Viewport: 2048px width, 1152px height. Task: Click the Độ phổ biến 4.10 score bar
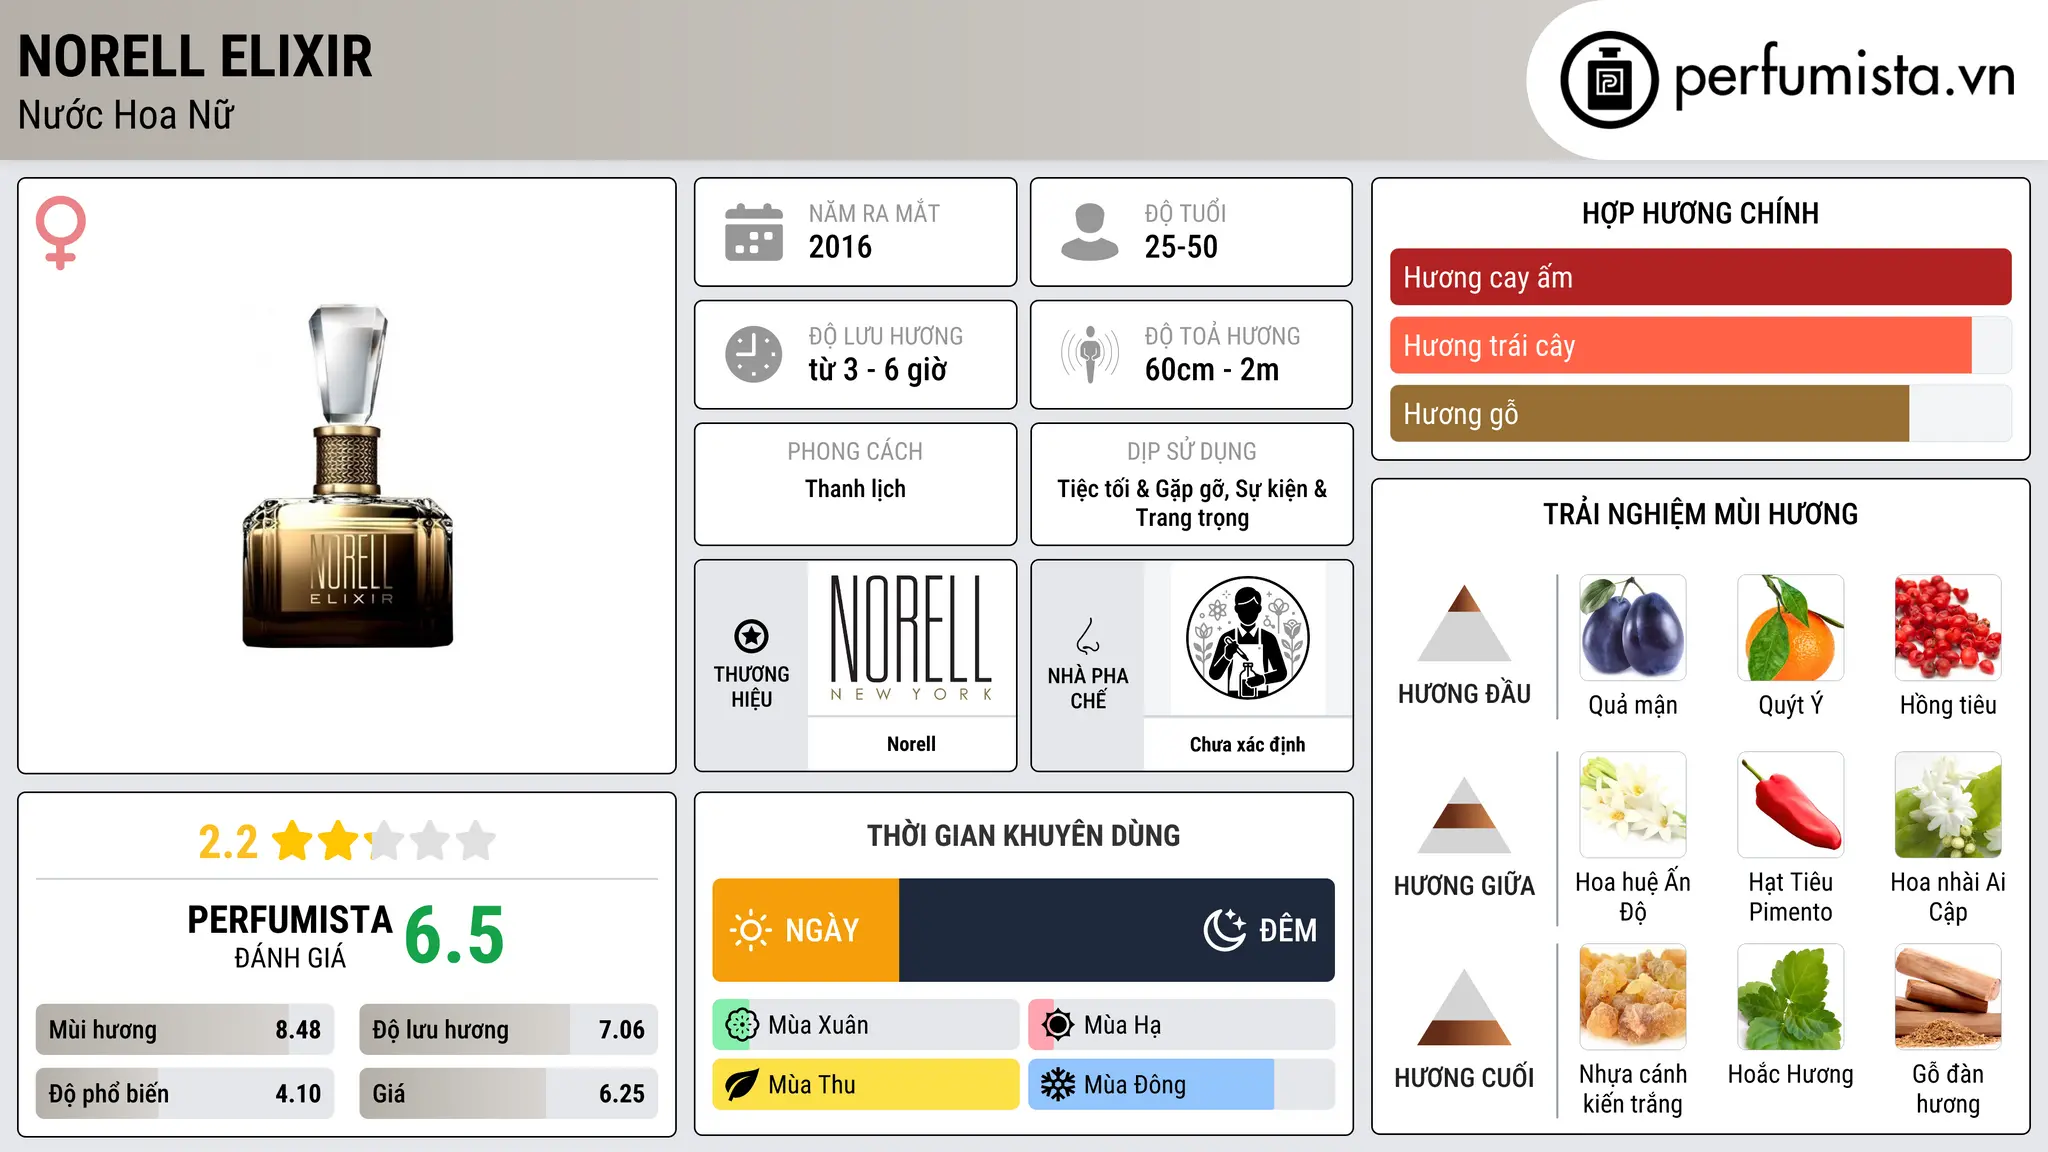[x=185, y=1094]
